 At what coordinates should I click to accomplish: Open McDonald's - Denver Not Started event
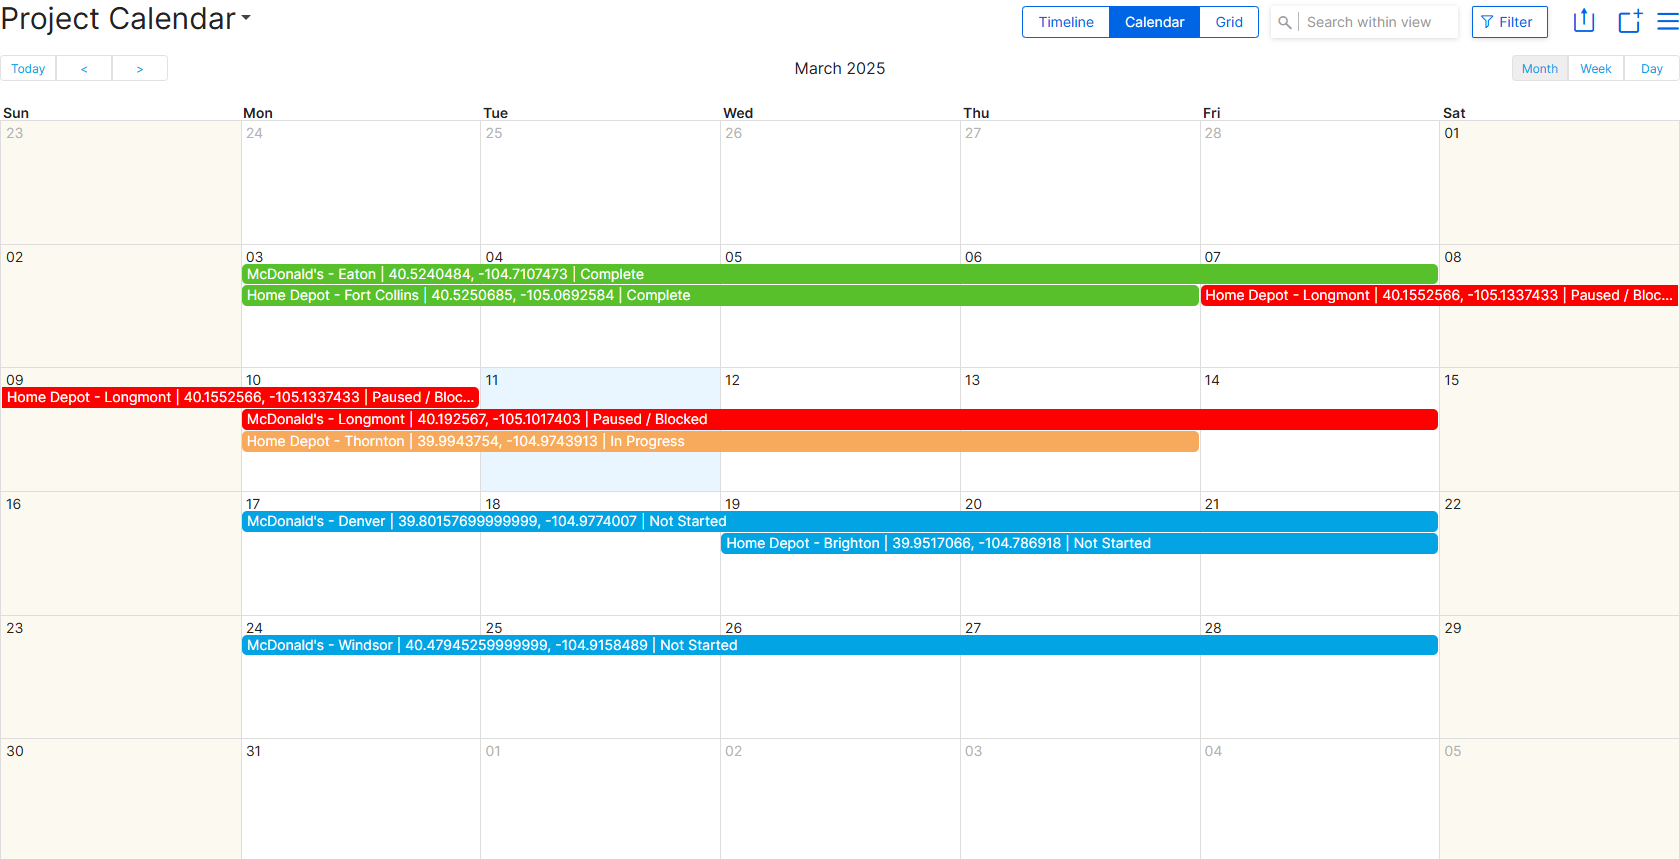(840, 521)
